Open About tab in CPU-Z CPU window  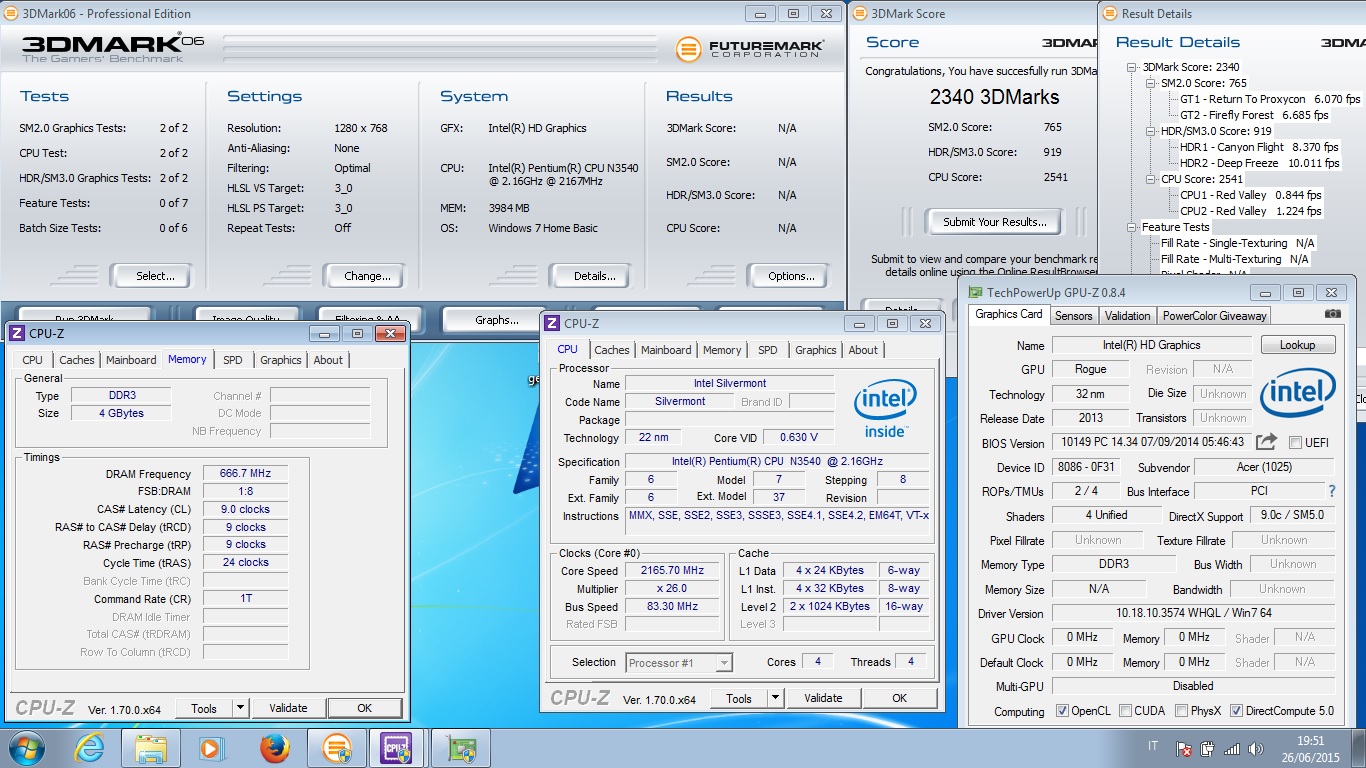[x=863, y=350]
